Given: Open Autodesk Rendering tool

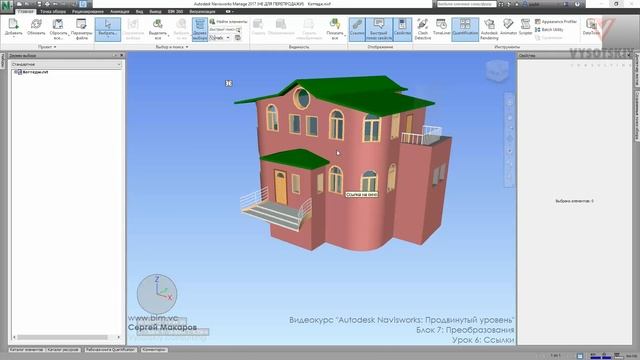Looking at the screenshot, I should 489,29.
